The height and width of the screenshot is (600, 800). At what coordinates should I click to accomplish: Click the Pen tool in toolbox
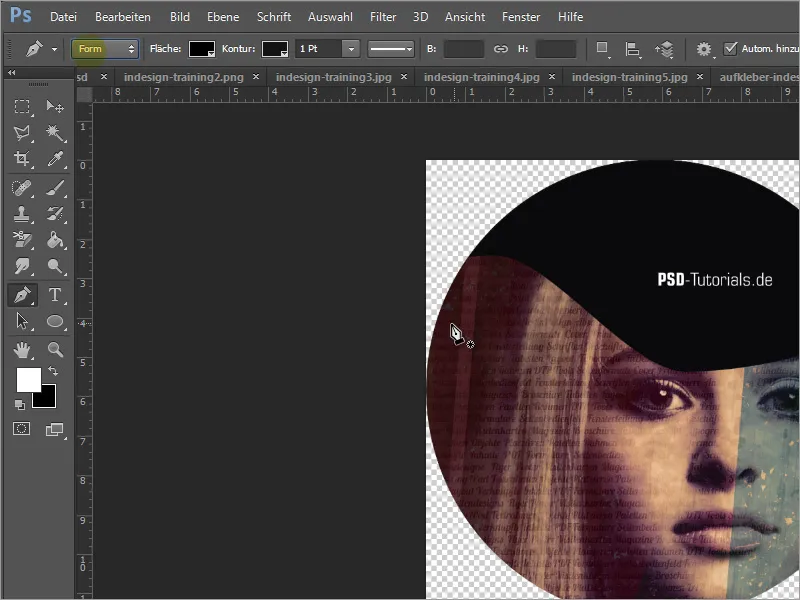22,295
